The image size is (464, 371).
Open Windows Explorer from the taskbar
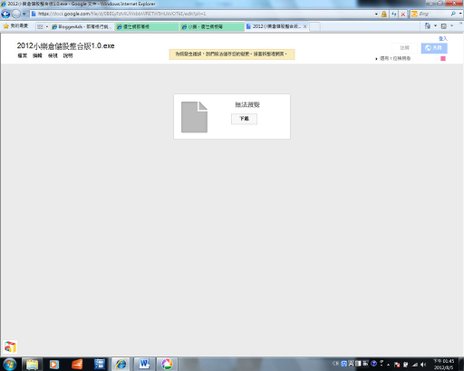tap(32, 364)
